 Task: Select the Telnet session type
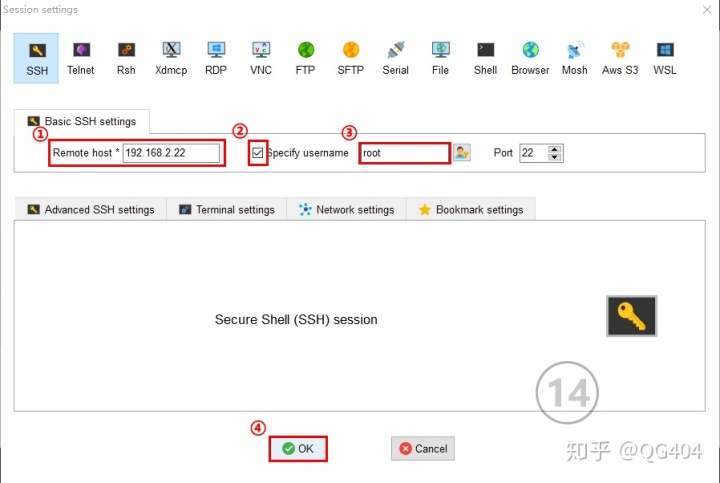pos(81,58)
